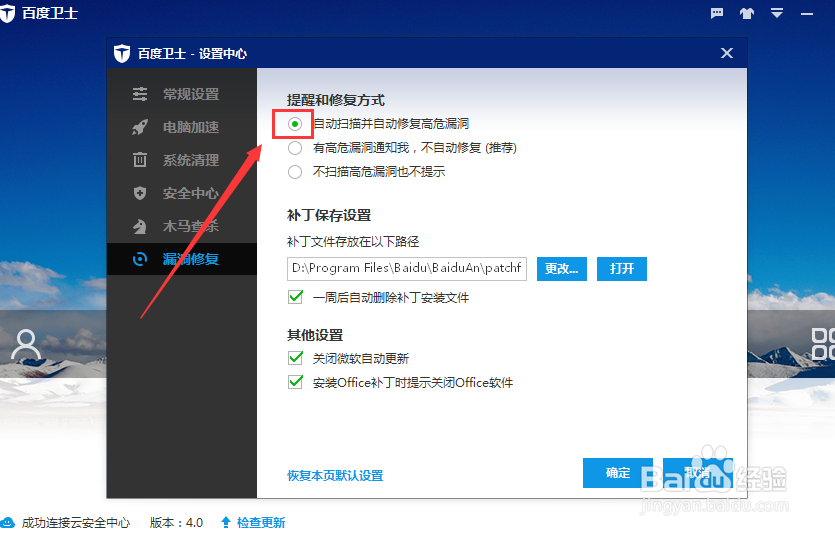This screenshot has width=835, height=534.
Task: Click the cloud connection status icon
Action: (7, 523)
